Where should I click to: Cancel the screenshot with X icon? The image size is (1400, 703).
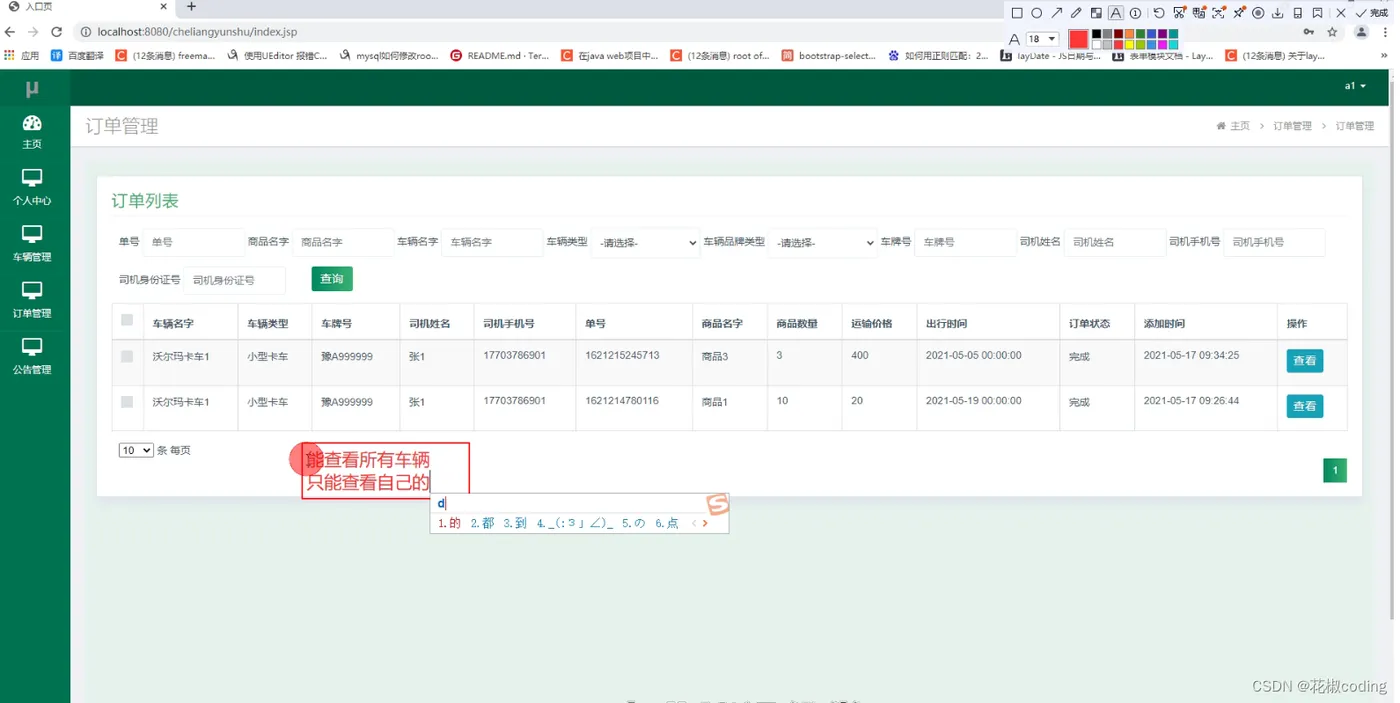tap(1341, 13)
